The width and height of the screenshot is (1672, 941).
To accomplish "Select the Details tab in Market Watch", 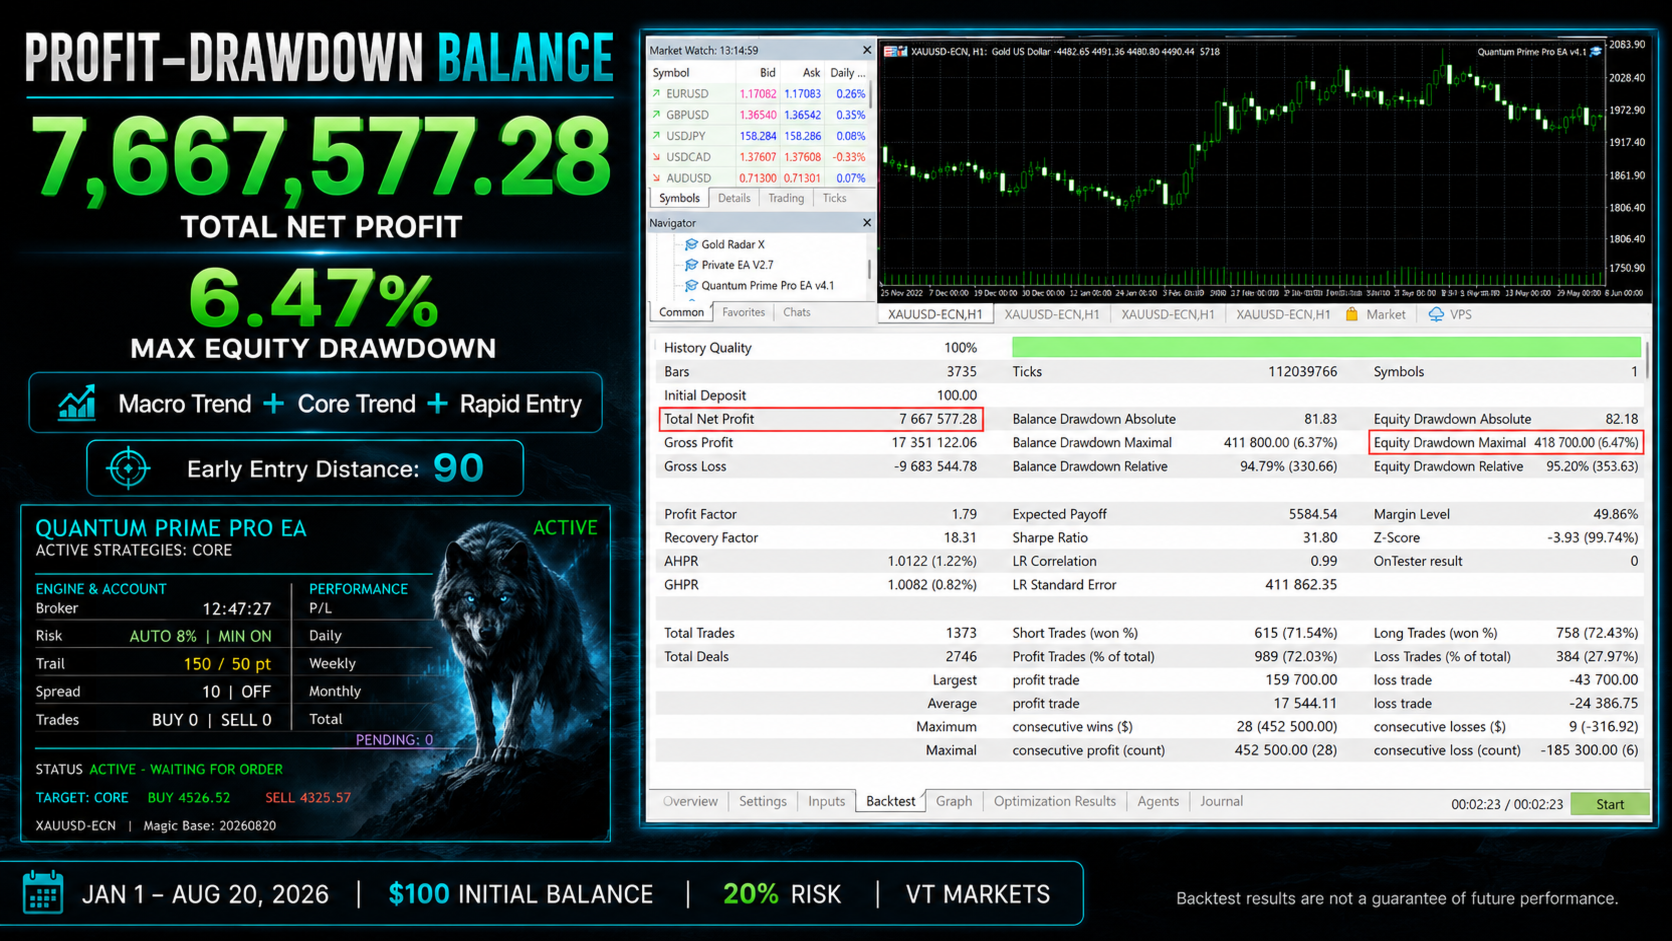I will click(x=734, y=198).
